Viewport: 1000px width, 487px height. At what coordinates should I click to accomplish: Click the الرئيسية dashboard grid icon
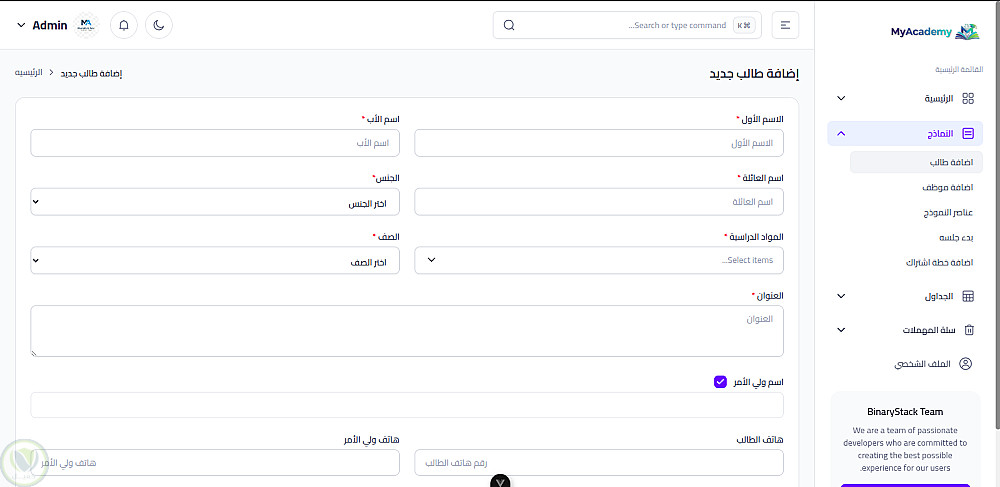pyautogui.click(x=967, y=98)
